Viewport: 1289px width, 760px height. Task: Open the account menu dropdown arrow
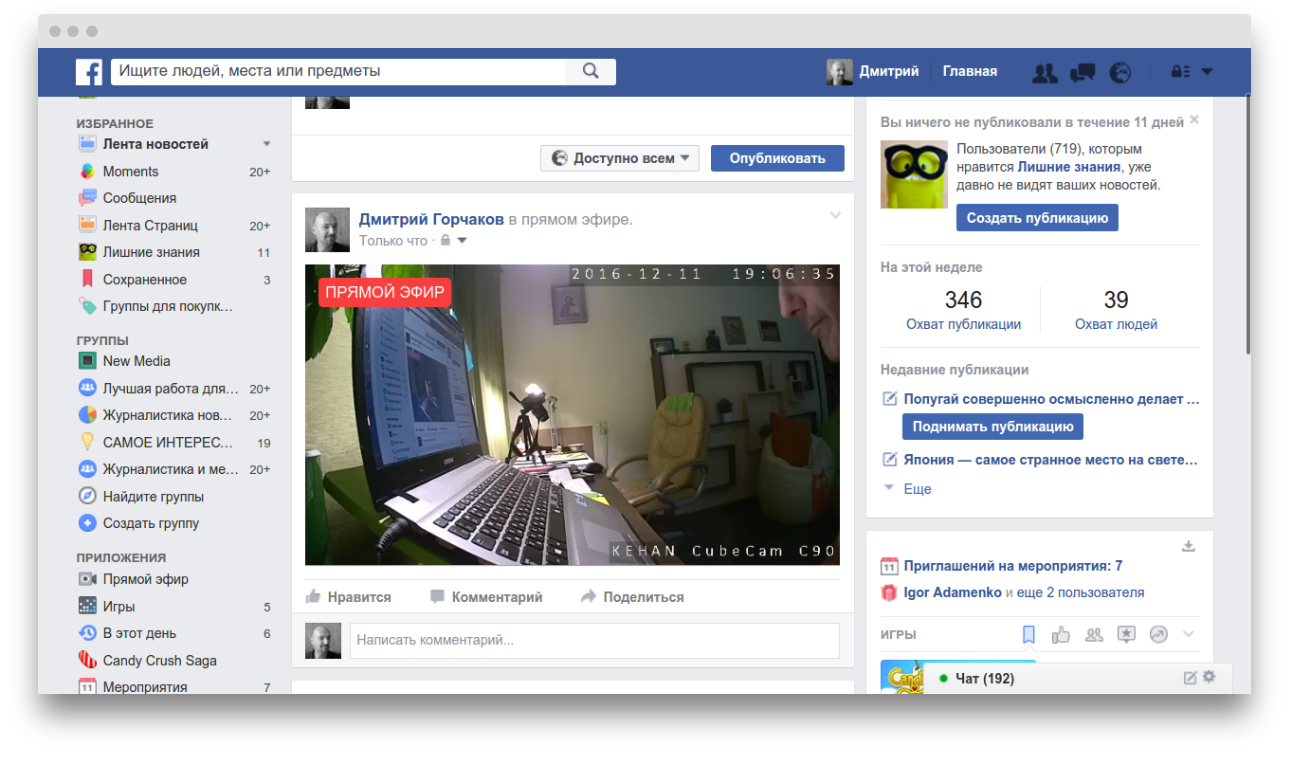pos(1207,72)
